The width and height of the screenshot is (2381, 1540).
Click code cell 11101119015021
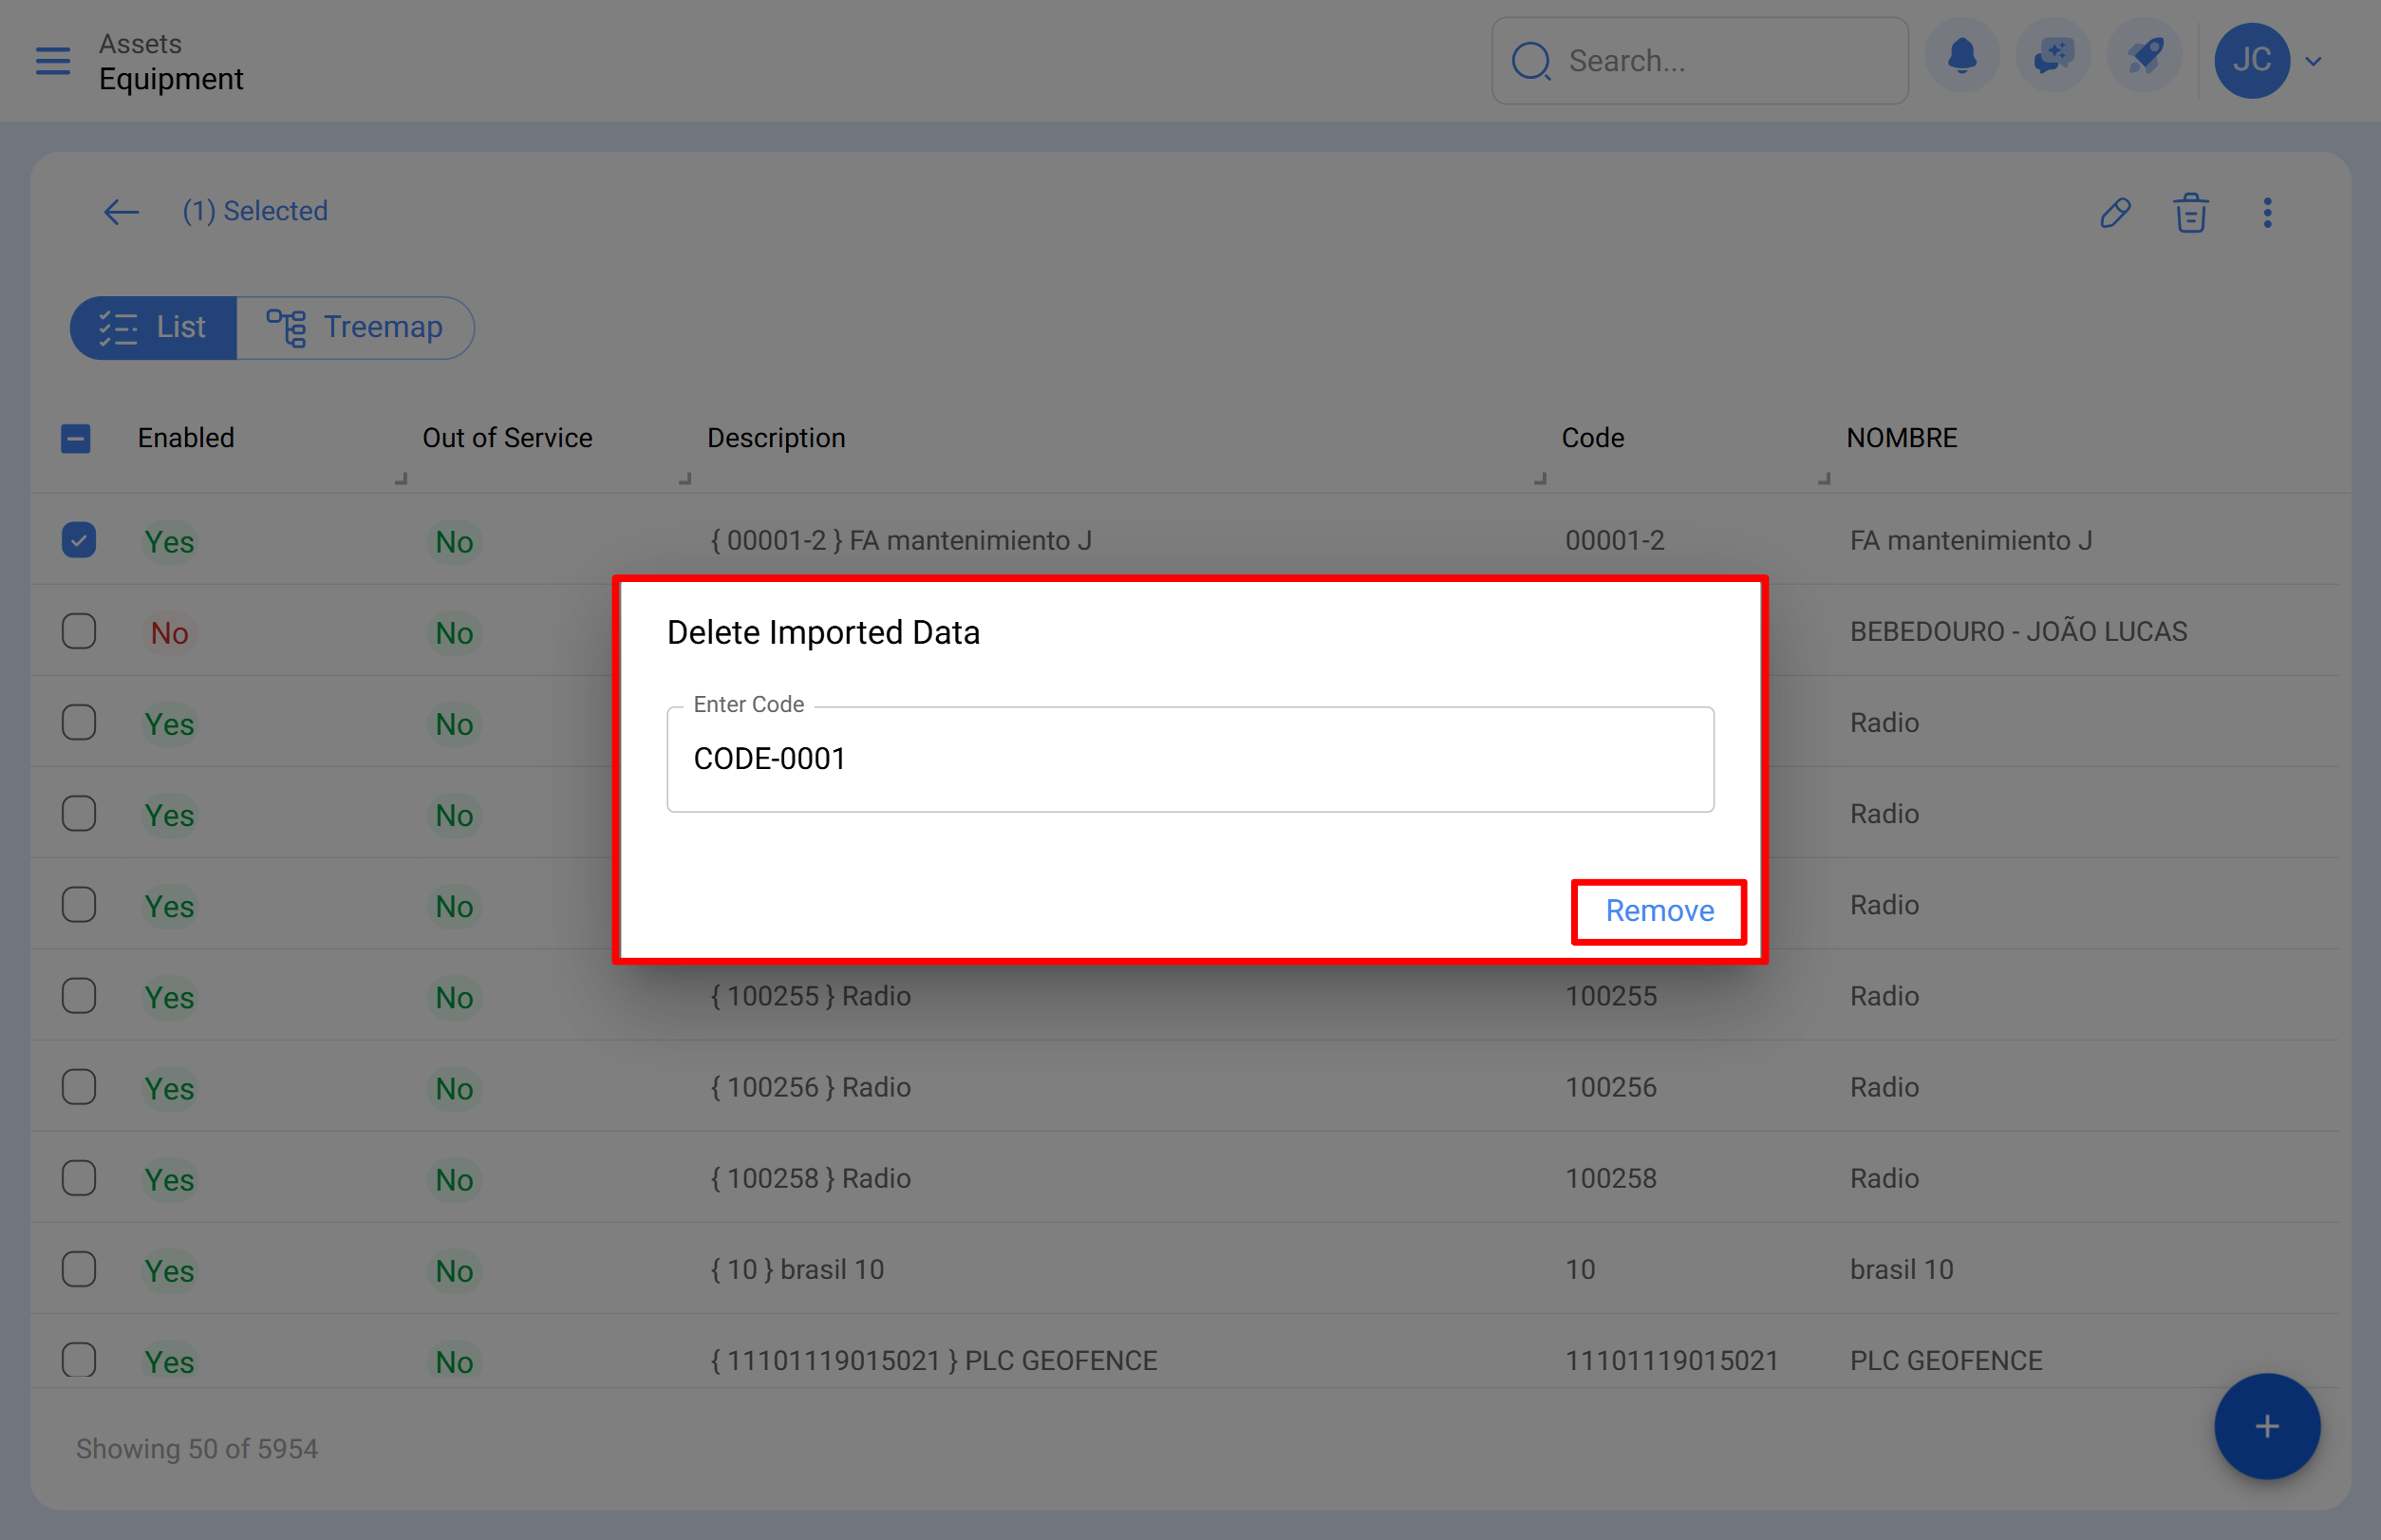coord(1672,1360)
